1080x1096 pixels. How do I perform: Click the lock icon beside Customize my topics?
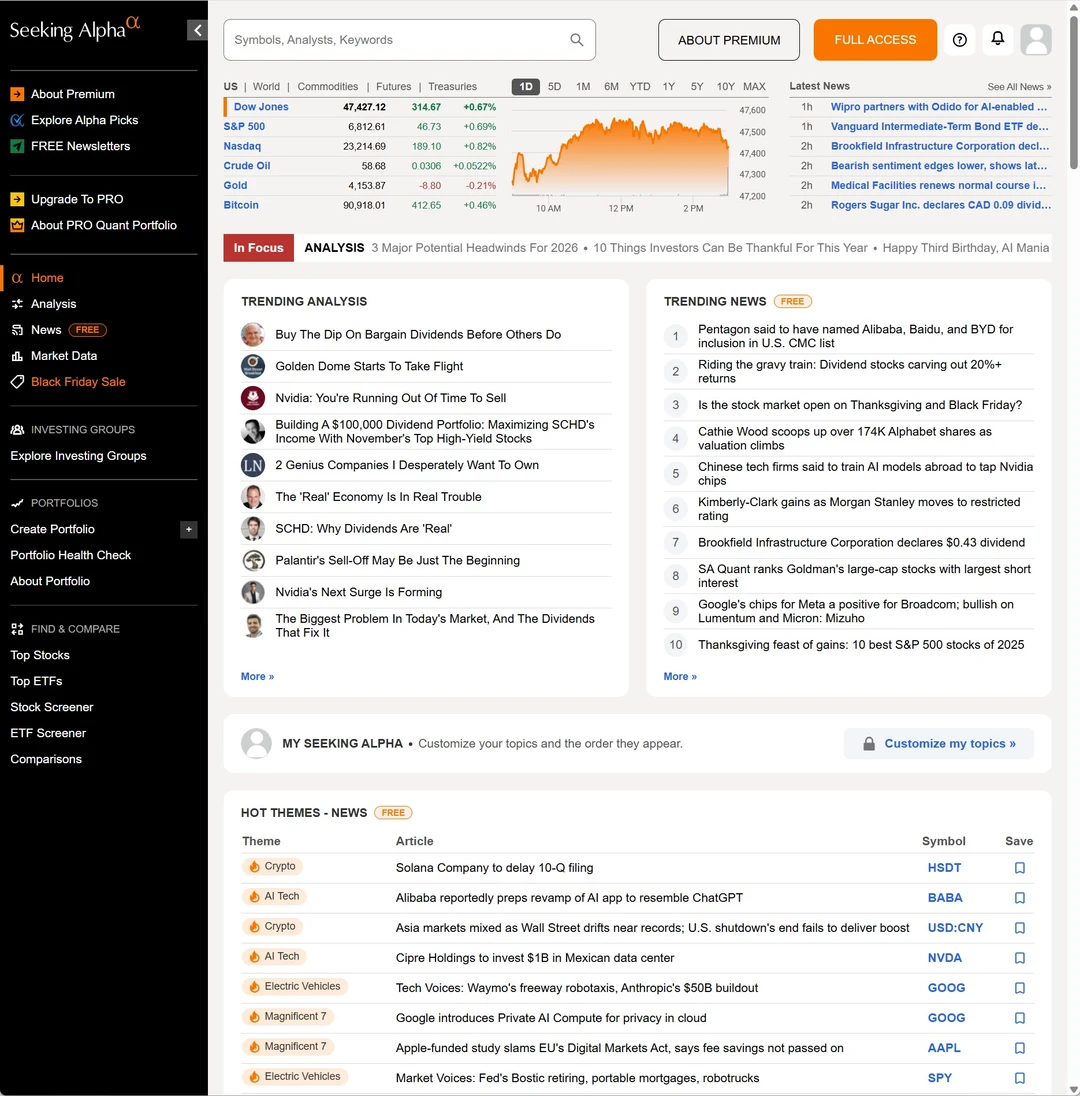(869, 744)
